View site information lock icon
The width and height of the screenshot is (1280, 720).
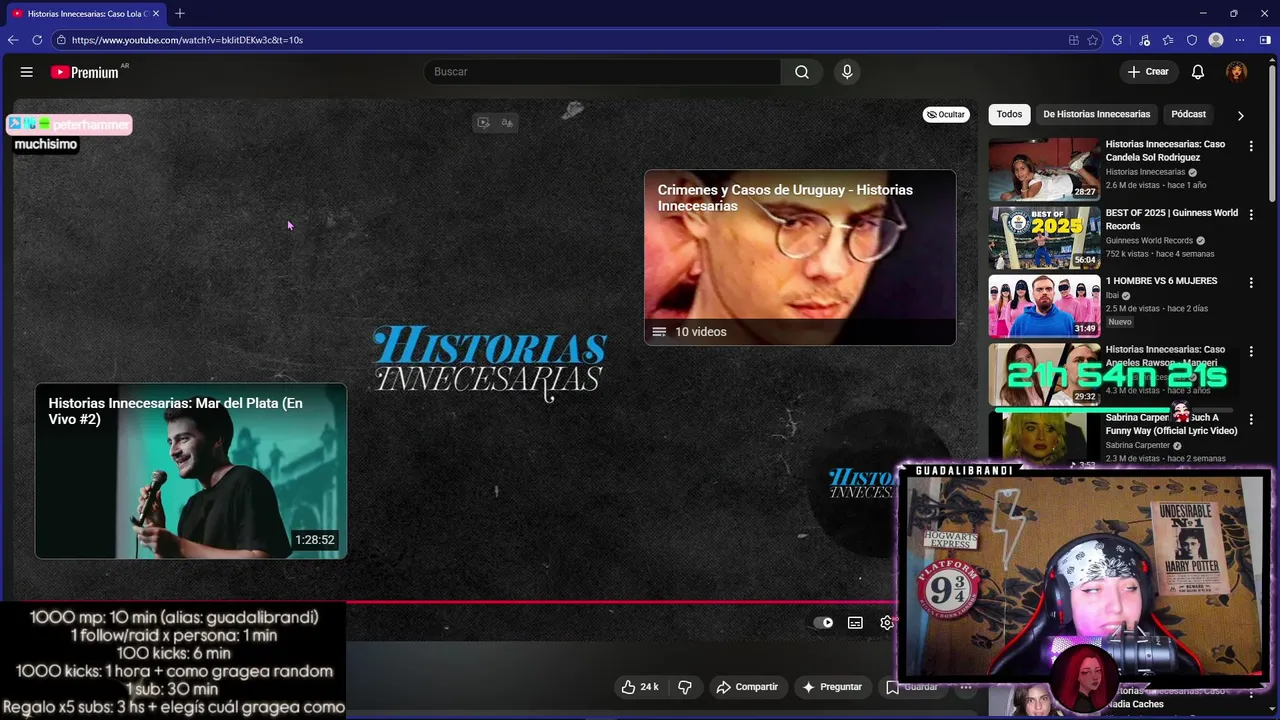pos(61,40)
